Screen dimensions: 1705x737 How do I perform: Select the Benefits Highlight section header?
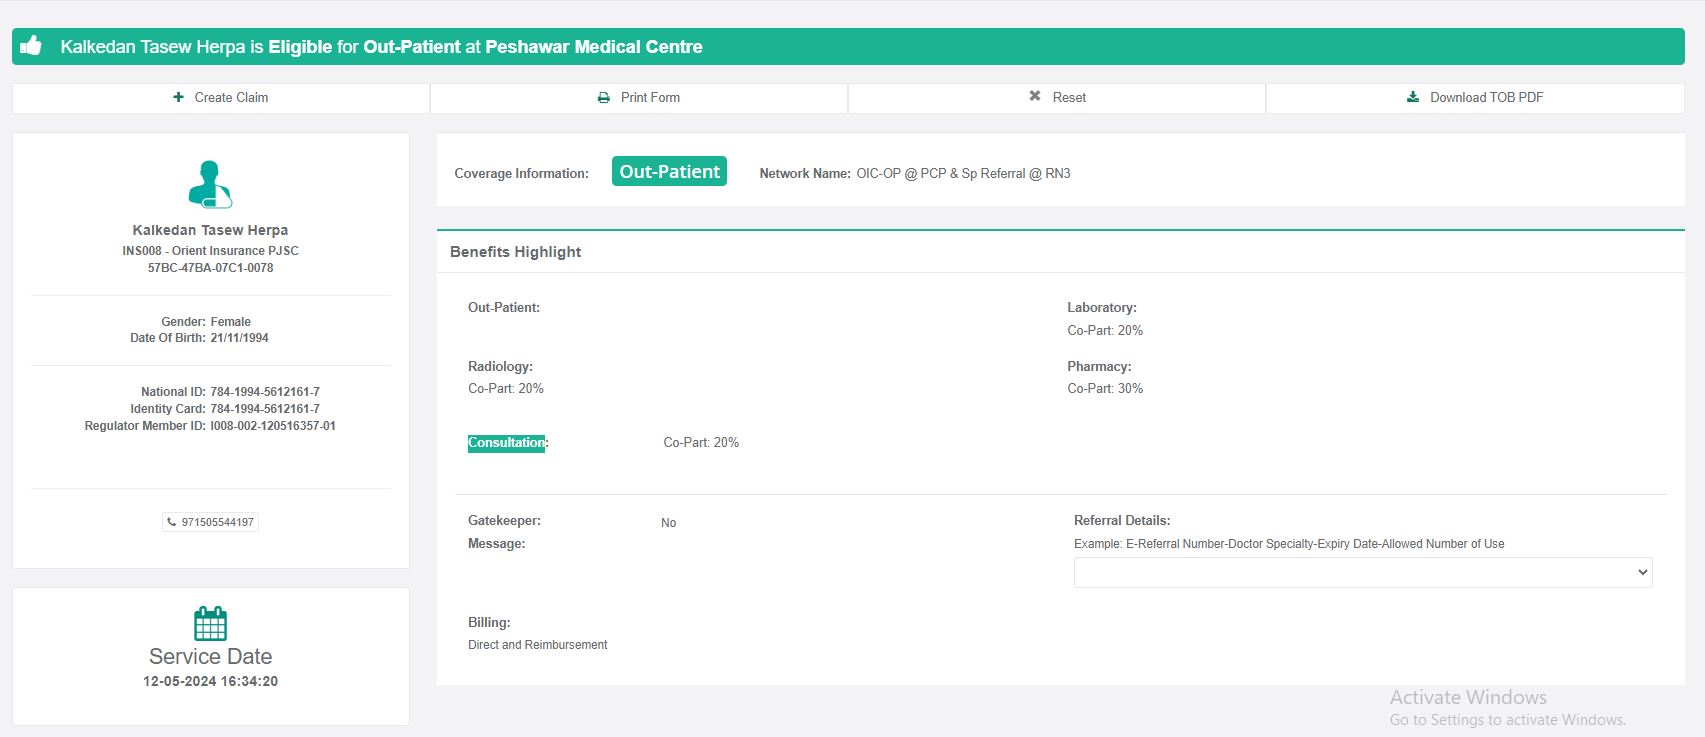515,252
